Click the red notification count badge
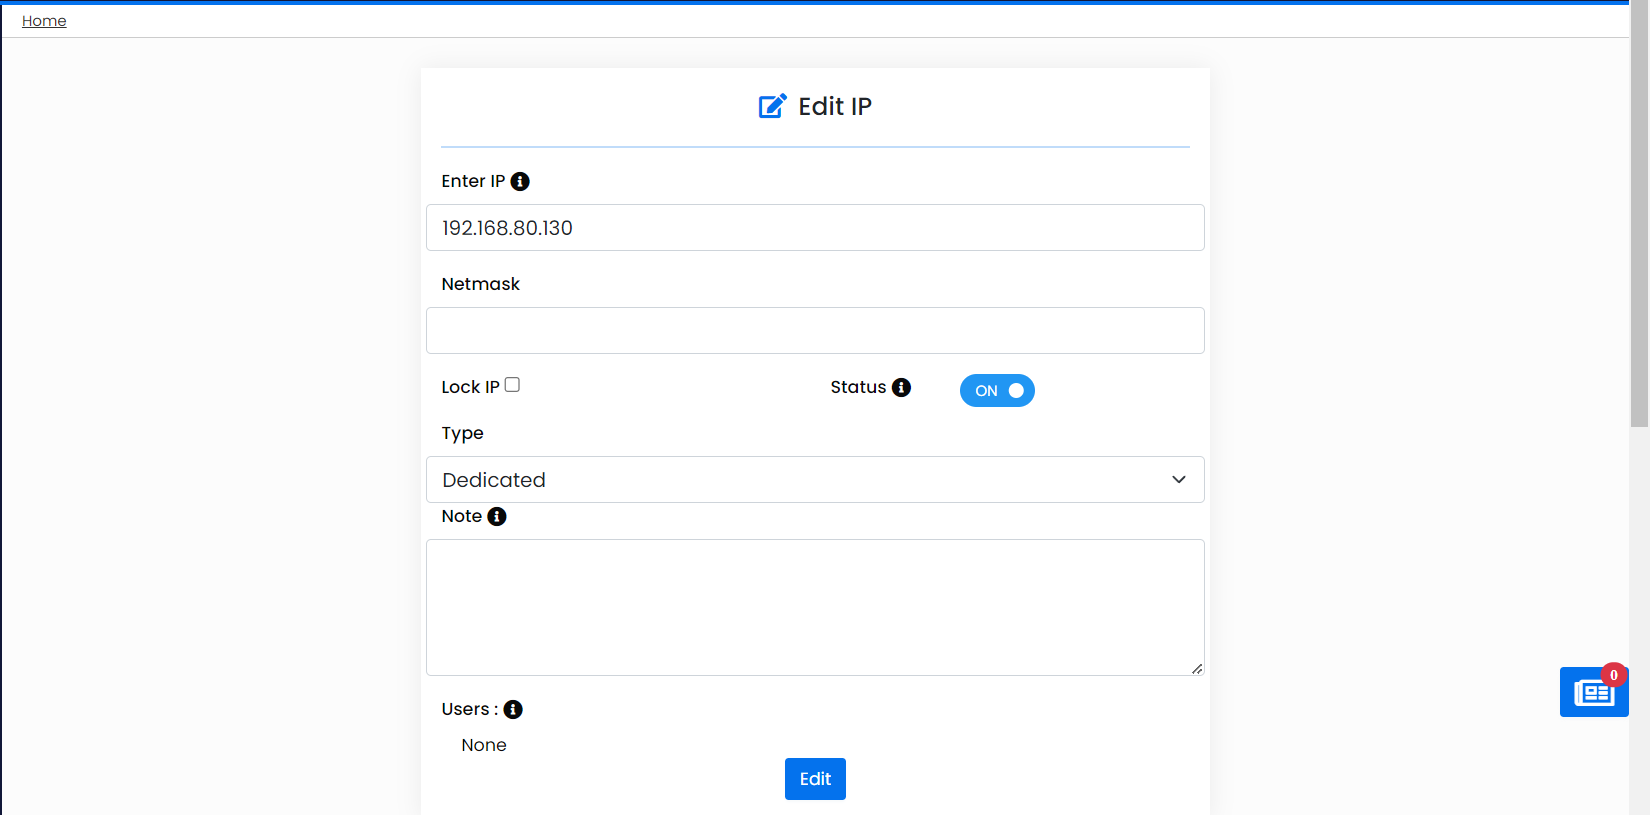 coord(1613,675)
